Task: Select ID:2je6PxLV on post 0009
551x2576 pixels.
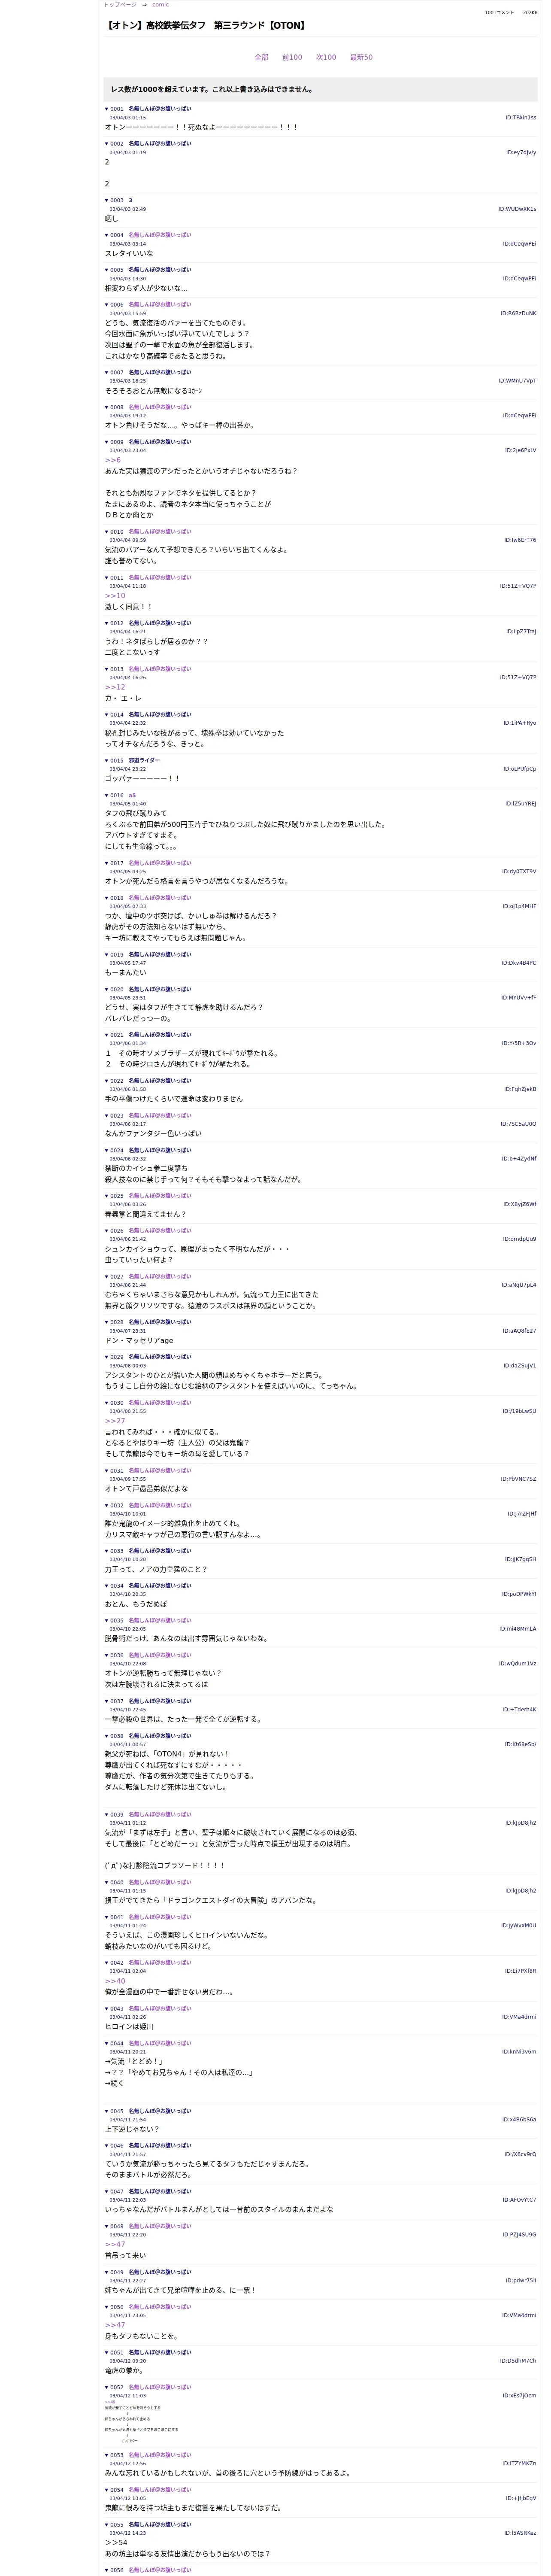Action: (520, 451)
